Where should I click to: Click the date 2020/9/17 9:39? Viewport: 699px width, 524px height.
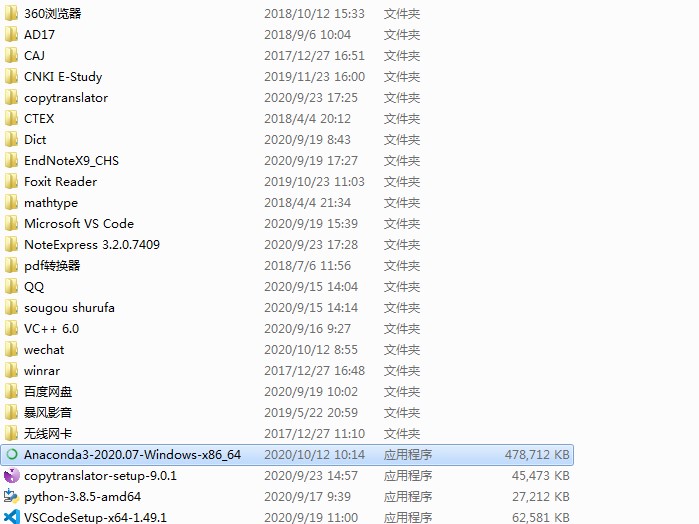pos(307,496)
